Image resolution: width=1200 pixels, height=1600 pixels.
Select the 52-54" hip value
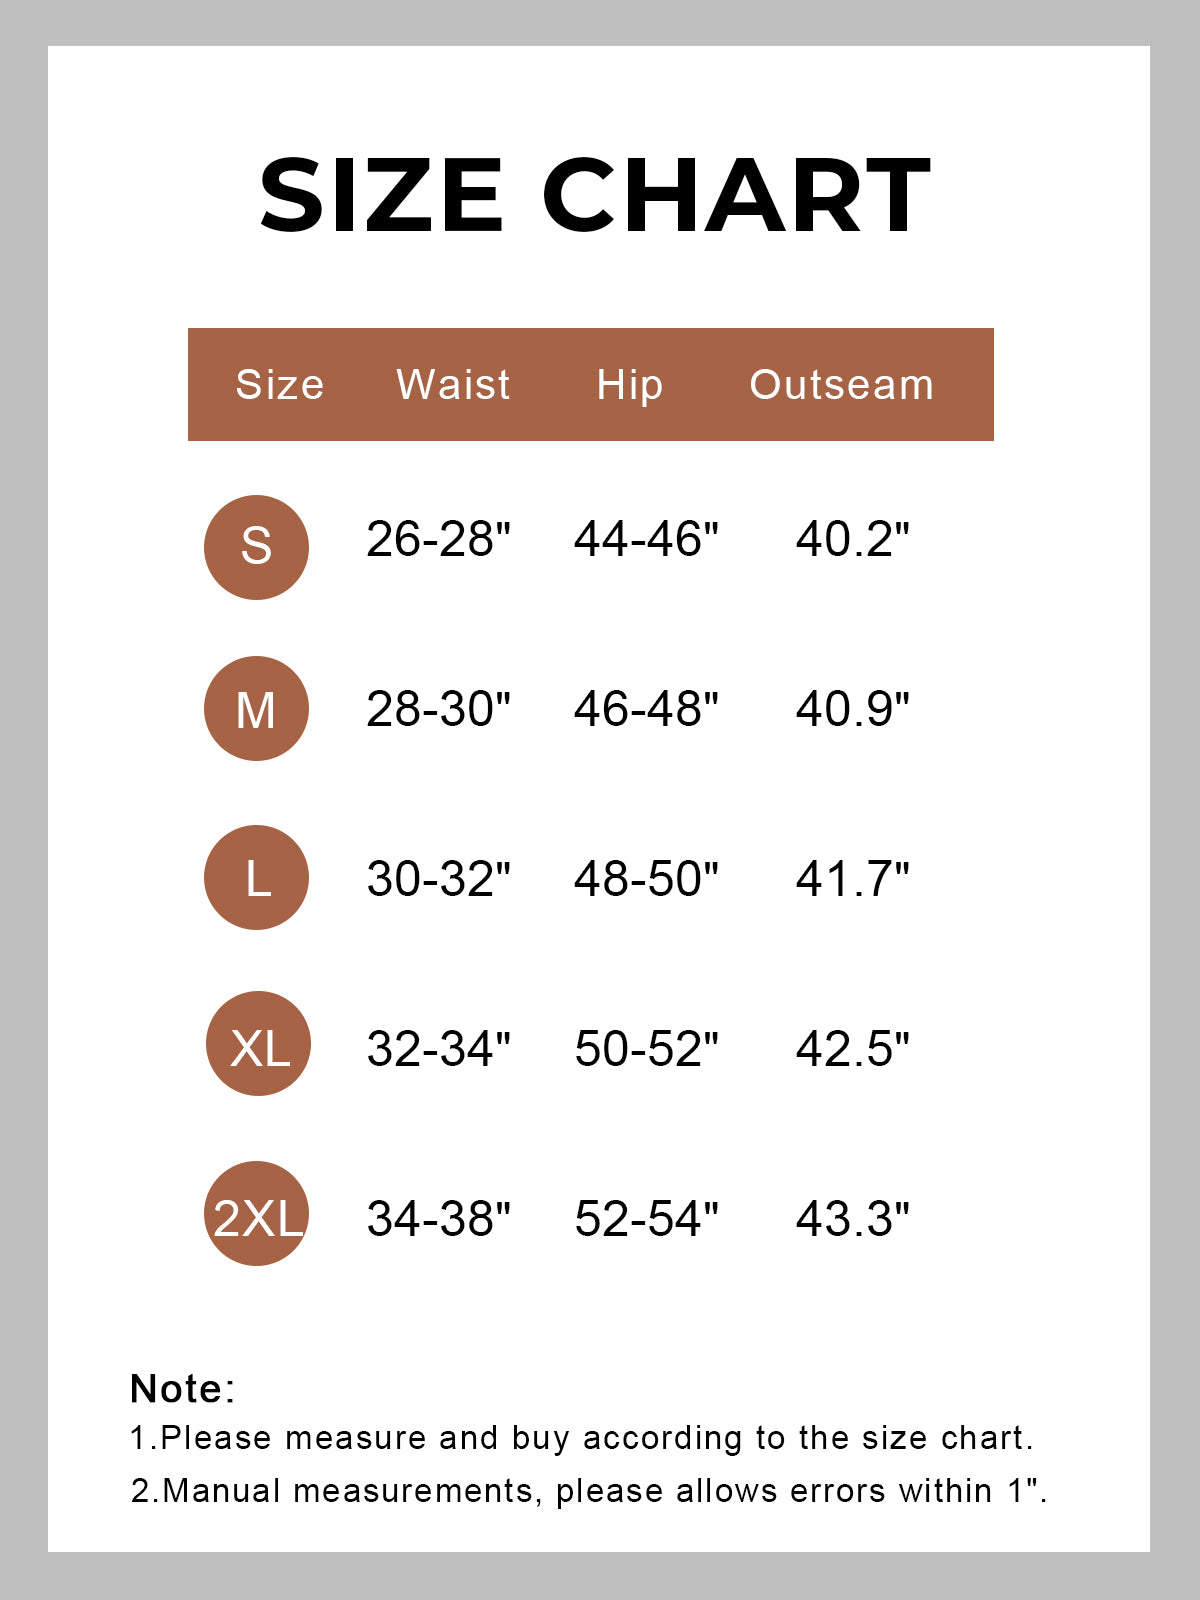[646, 1219]
